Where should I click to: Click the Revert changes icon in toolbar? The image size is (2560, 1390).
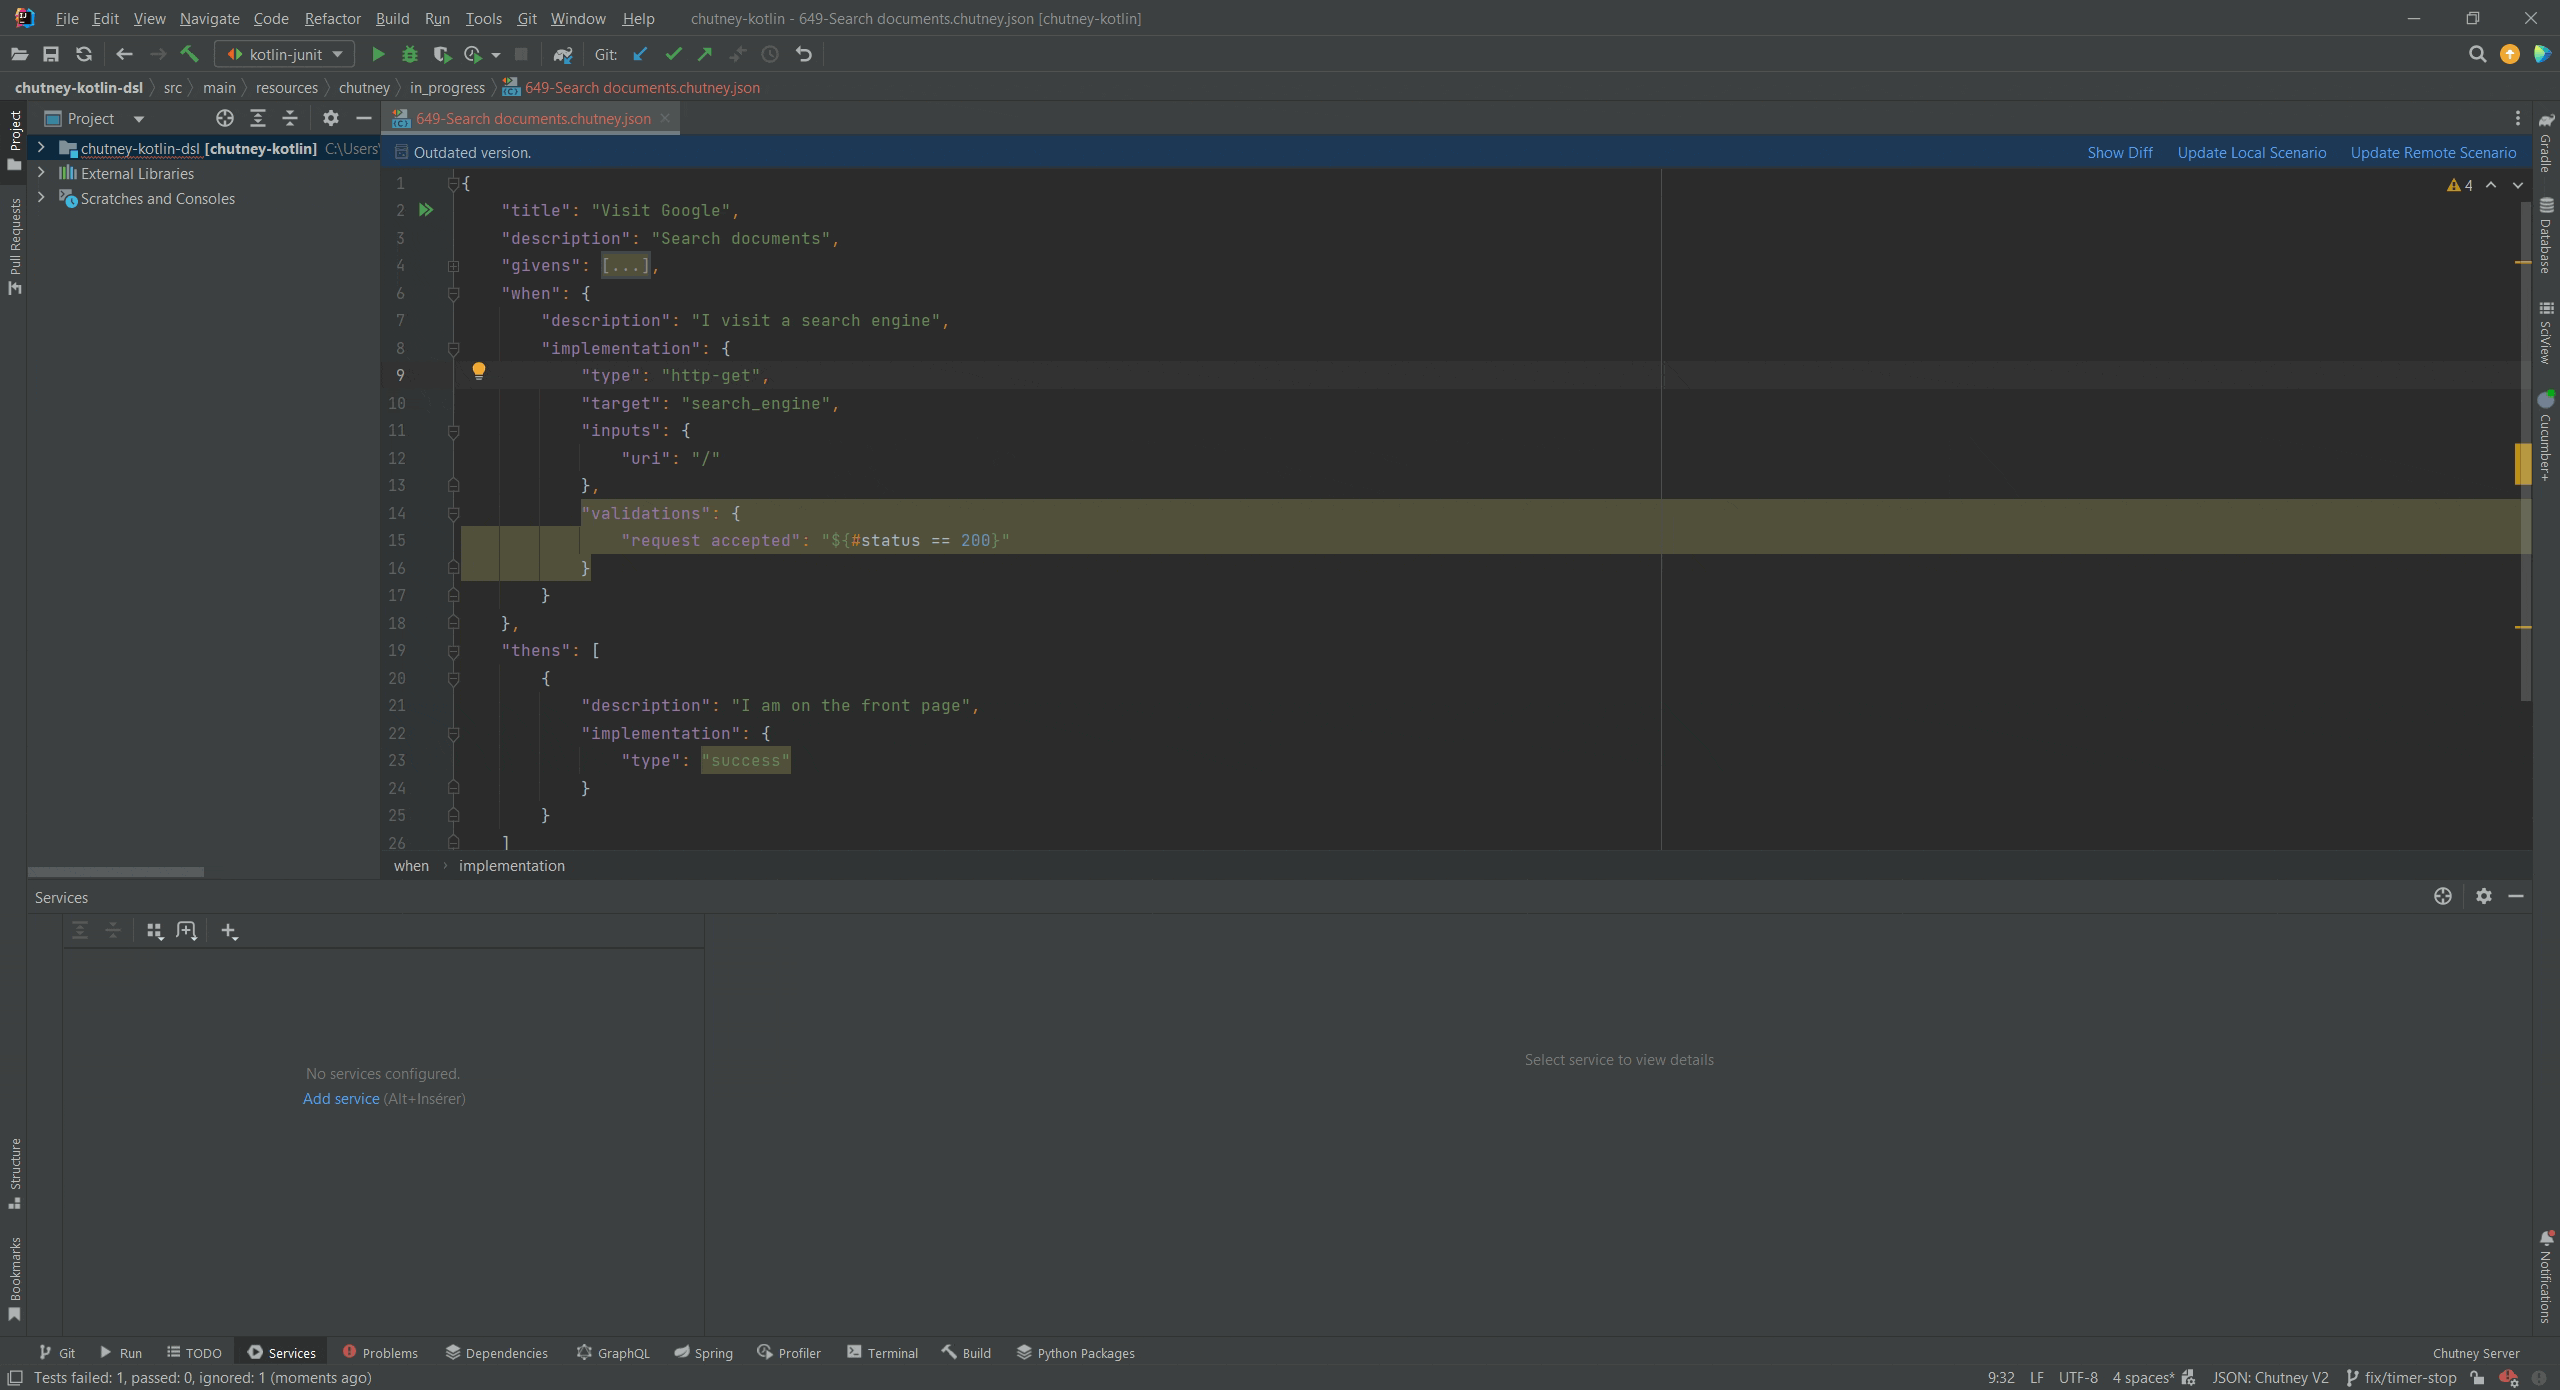tap(806, 55)
